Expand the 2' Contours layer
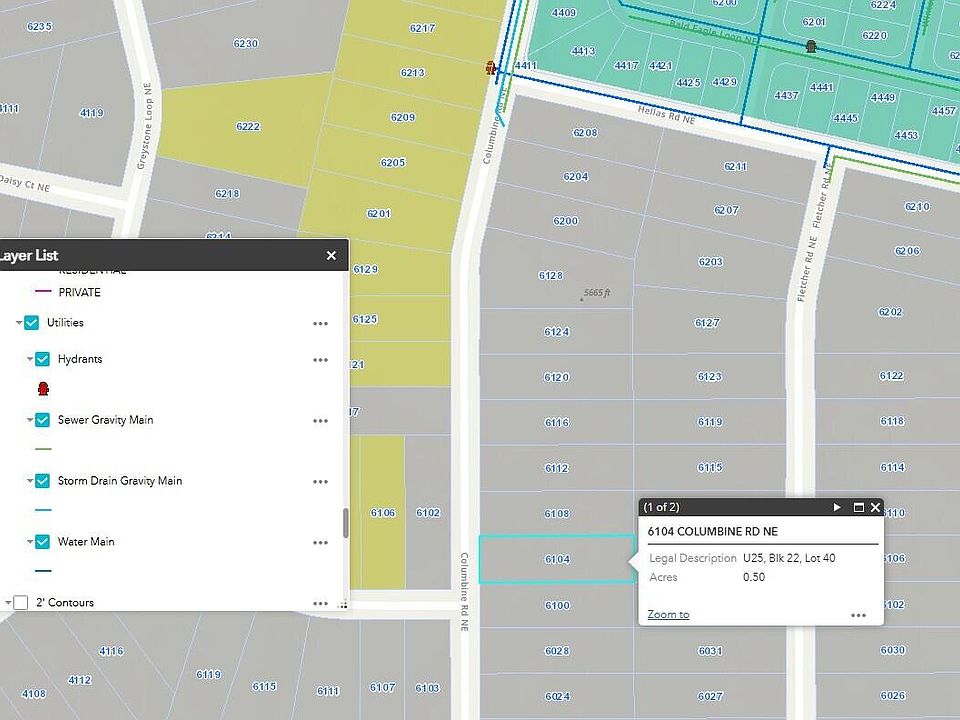 pos(8,603)
